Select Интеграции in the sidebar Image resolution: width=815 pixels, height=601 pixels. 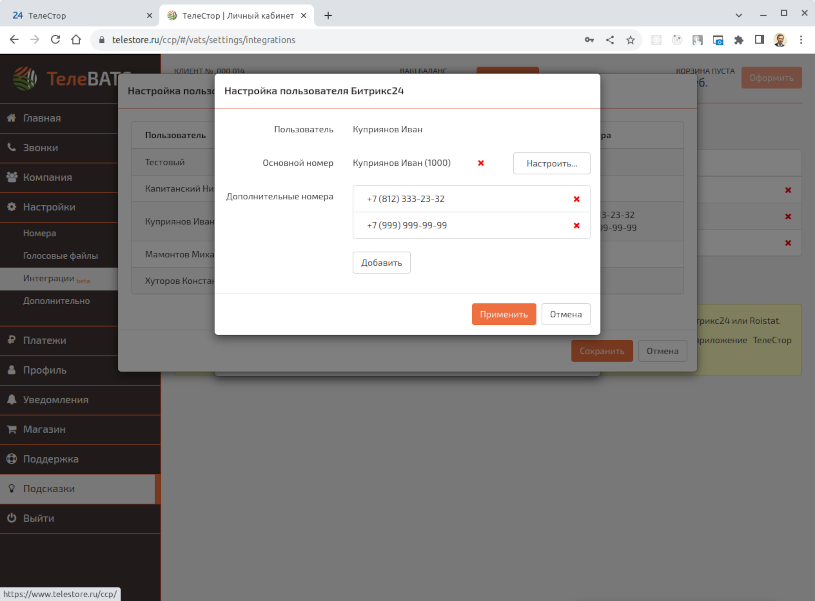pos(59,279)
